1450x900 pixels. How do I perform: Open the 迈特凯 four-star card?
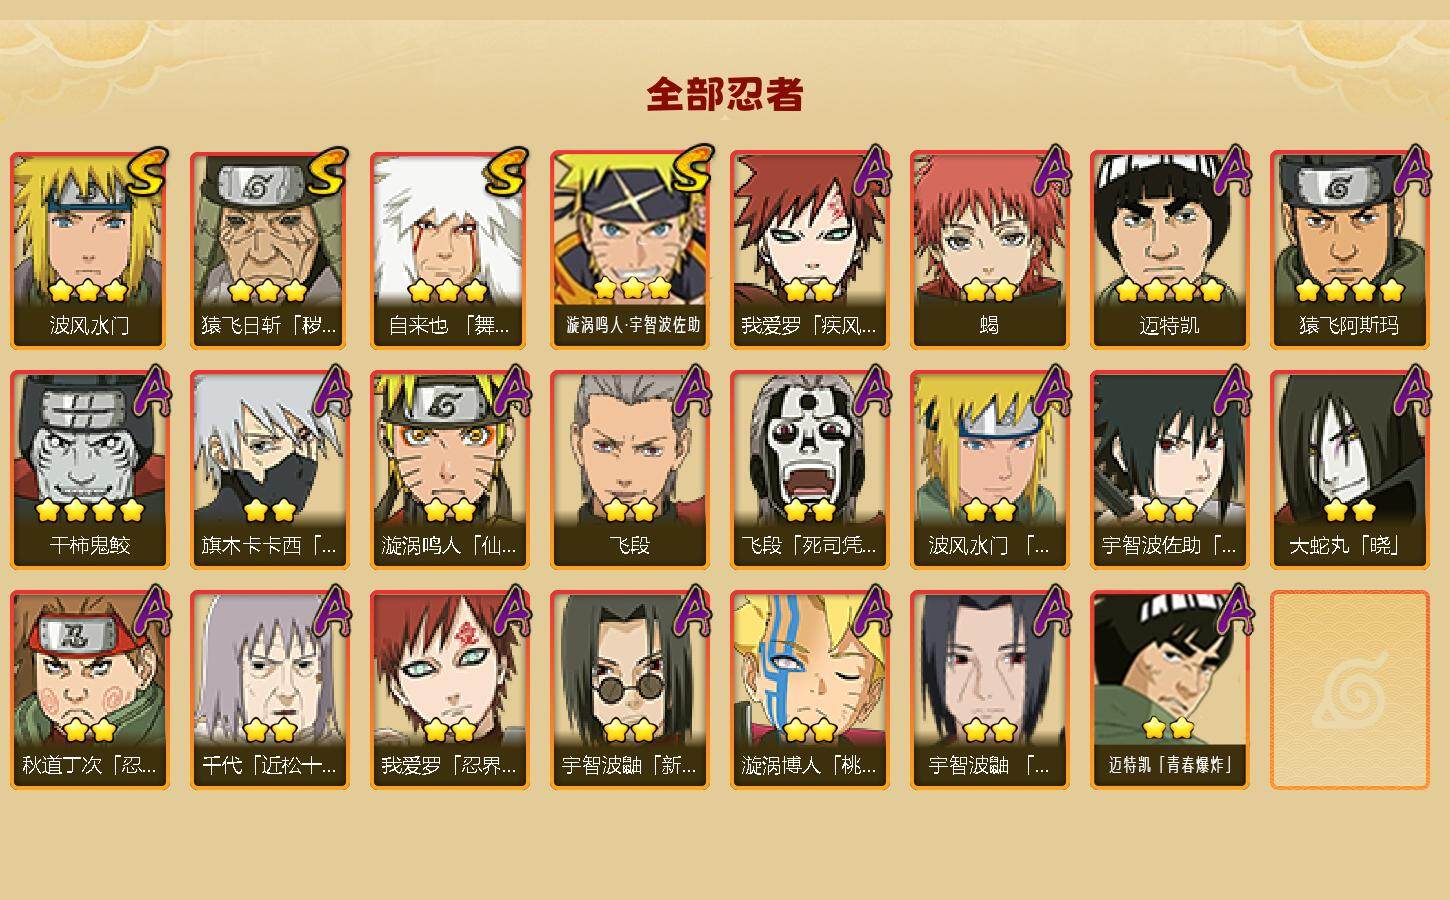pyautogui.click(x=1170, y=250)
